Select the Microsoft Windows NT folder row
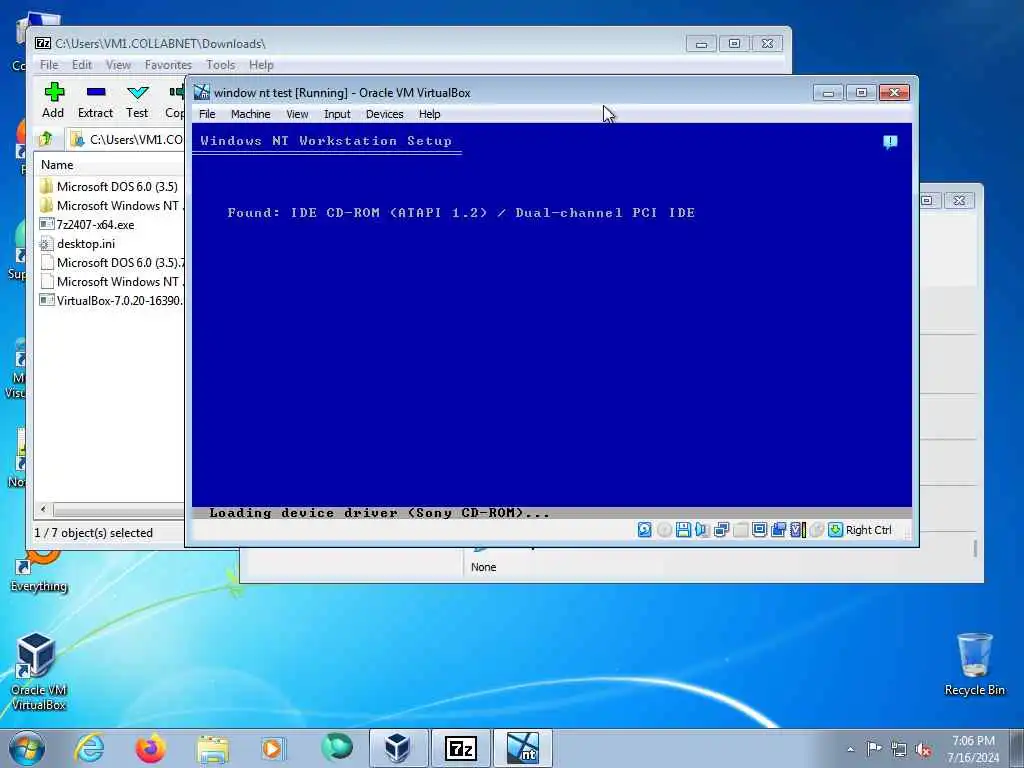This screenshot has height=768, width=1024. [111, 206]
